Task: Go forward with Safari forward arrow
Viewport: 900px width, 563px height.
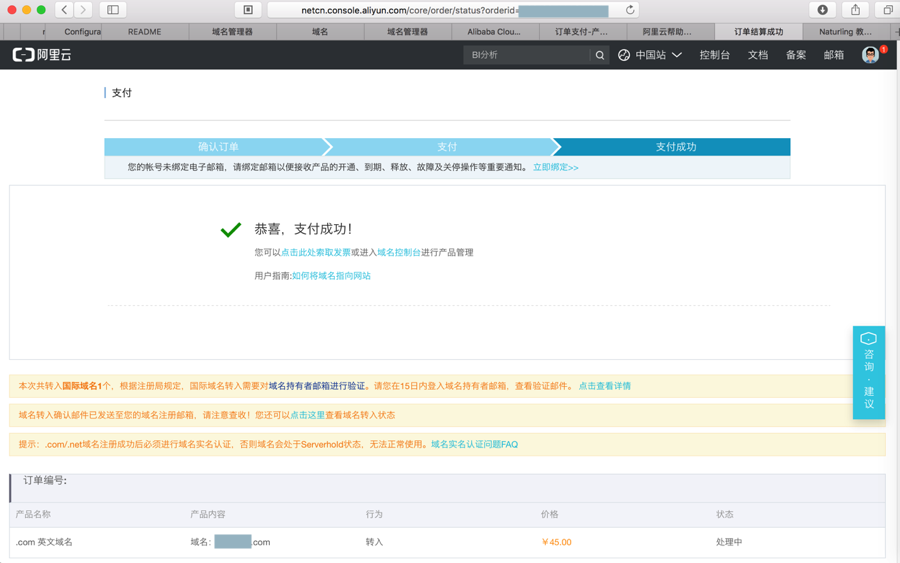Action: coord(83,10)
